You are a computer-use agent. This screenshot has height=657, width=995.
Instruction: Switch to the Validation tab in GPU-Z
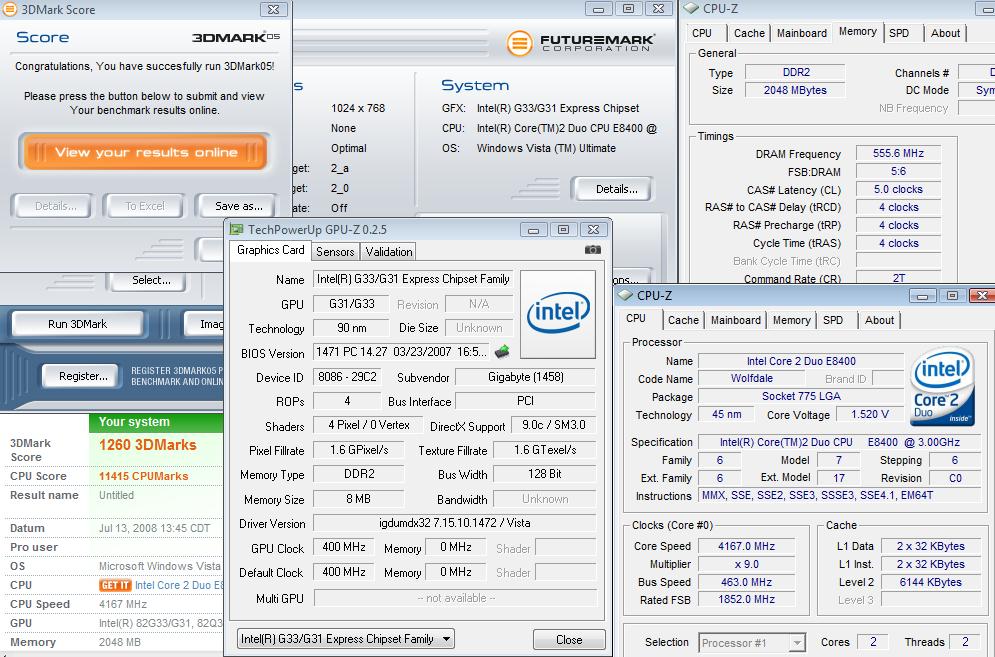[x=388, y=252]
